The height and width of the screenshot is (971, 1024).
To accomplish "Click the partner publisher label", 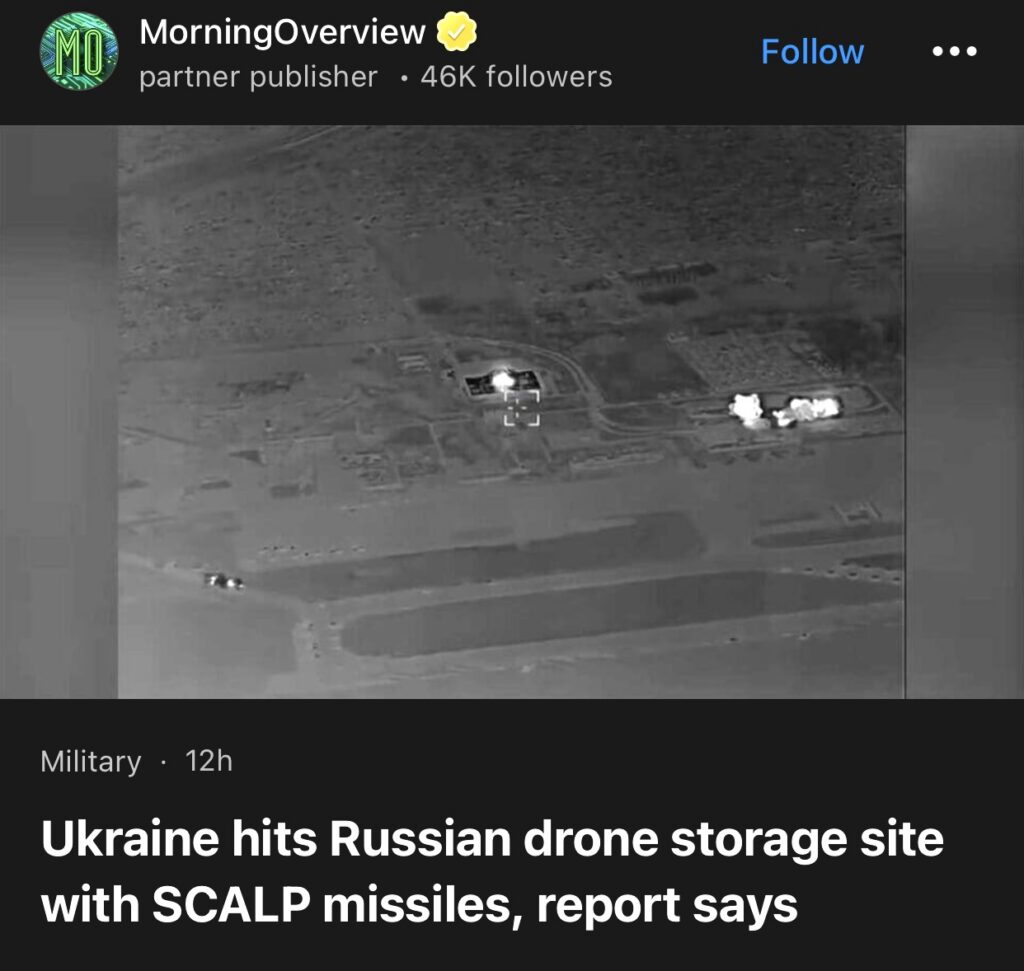I will [x=258, y=77].
